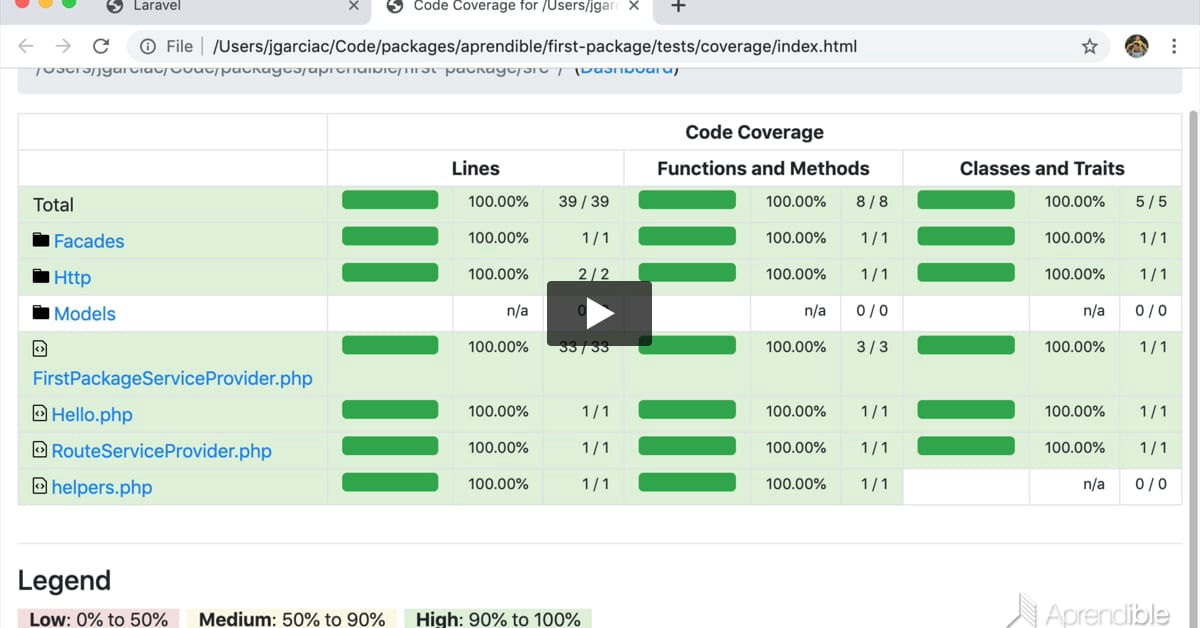The height and width of the screenshot is (628, 1200).
Task: Open FirstPackageServiceProvider.php coverage
Action: pyautogui.click(x=173, y=379)
